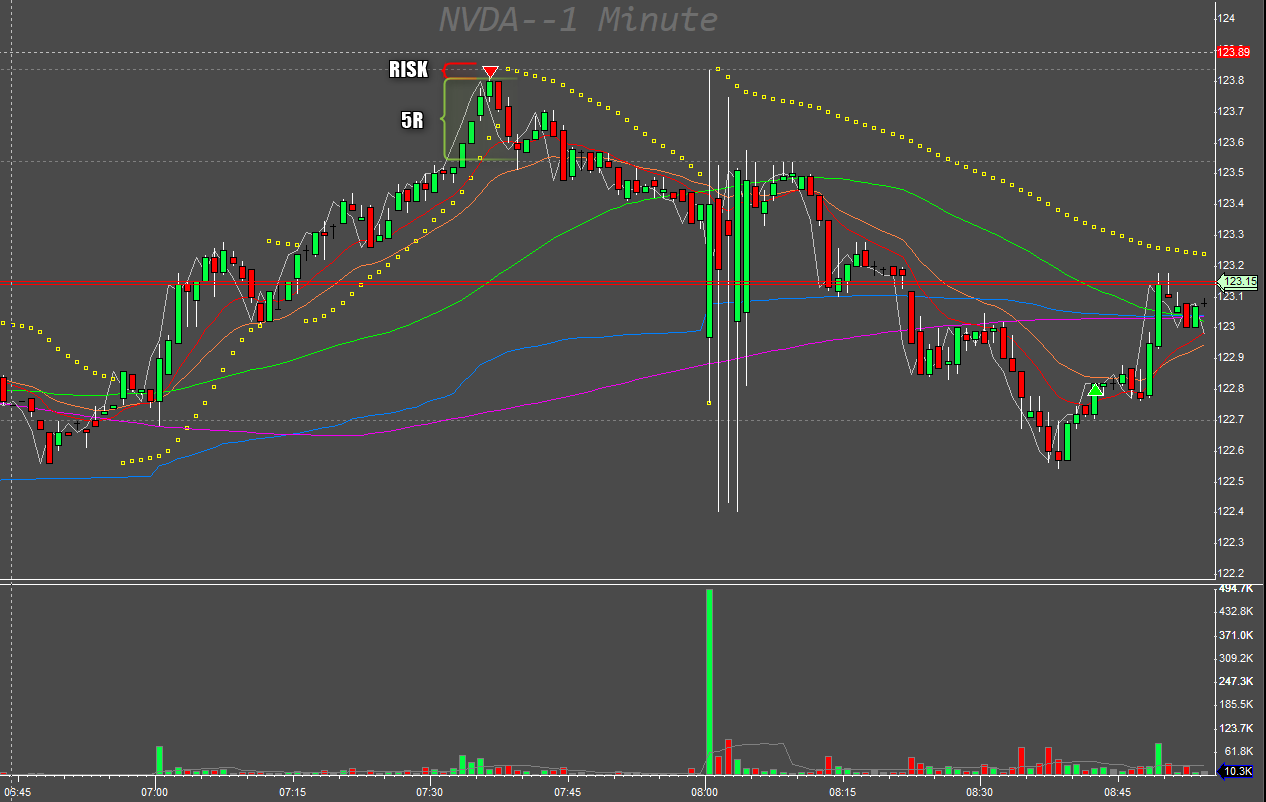Click the 122.9 price axis label
Viewport: 1266px width, 802px height.
(x=1231, y=357)
